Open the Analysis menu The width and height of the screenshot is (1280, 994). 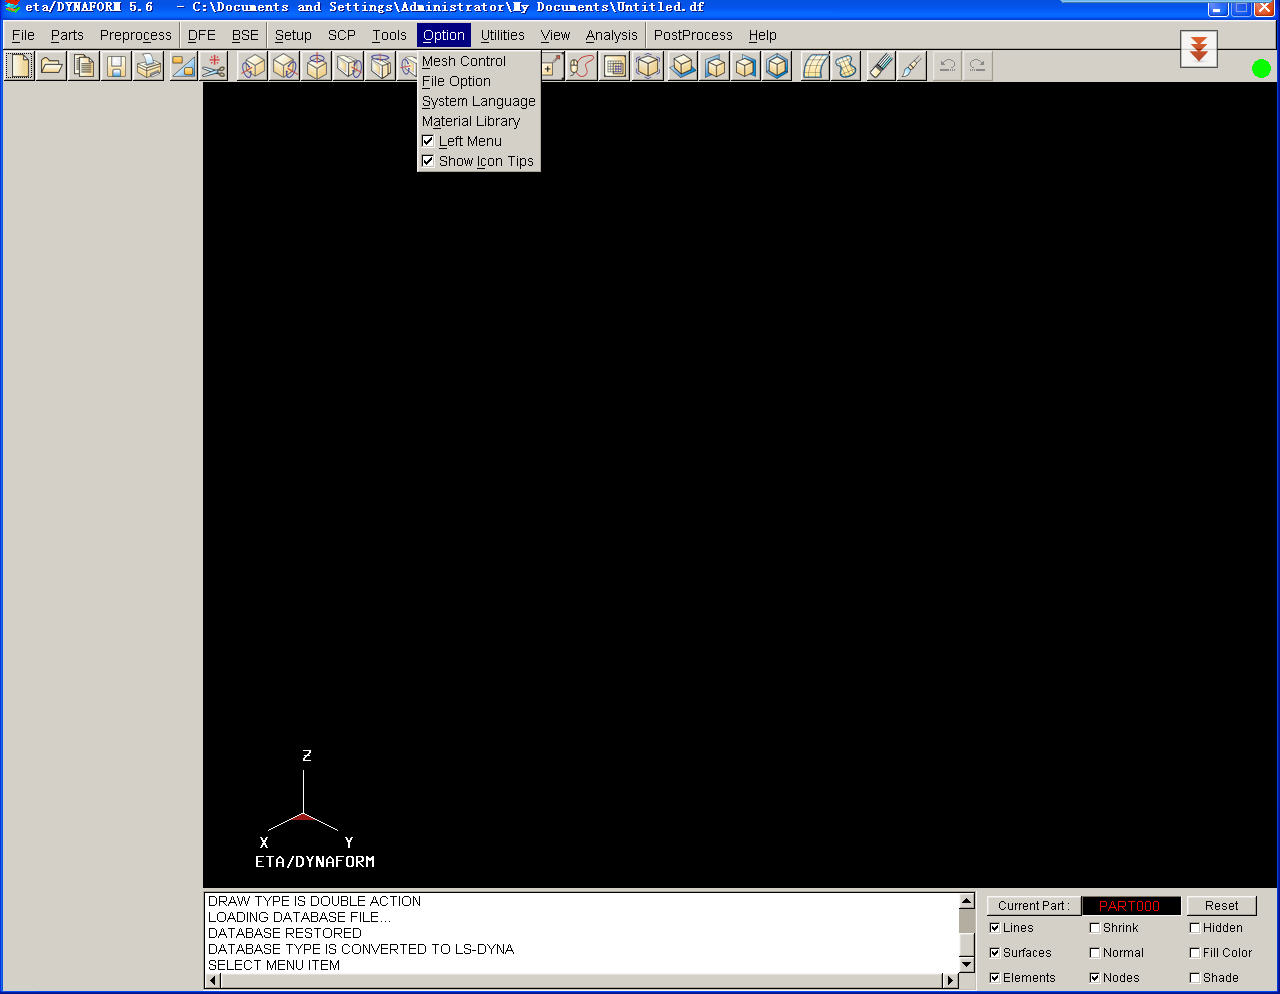[612, 35]
